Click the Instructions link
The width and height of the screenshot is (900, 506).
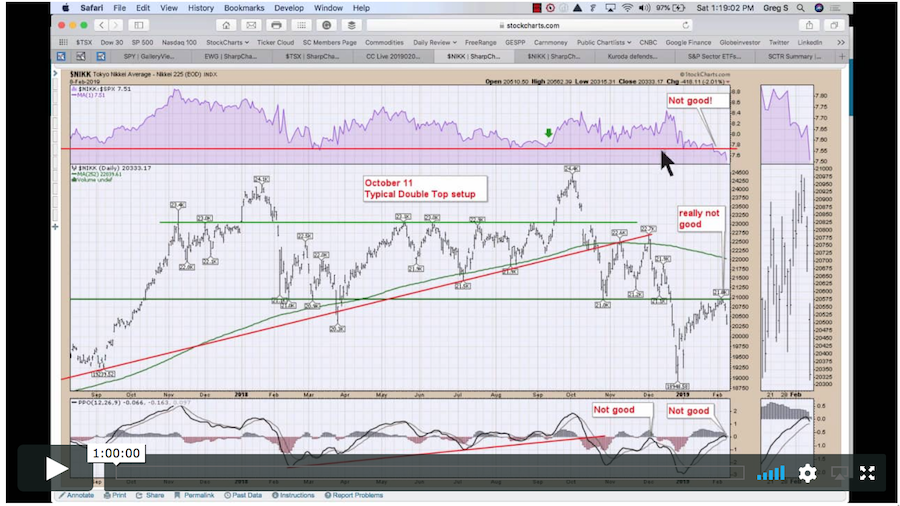click(293, 495)
